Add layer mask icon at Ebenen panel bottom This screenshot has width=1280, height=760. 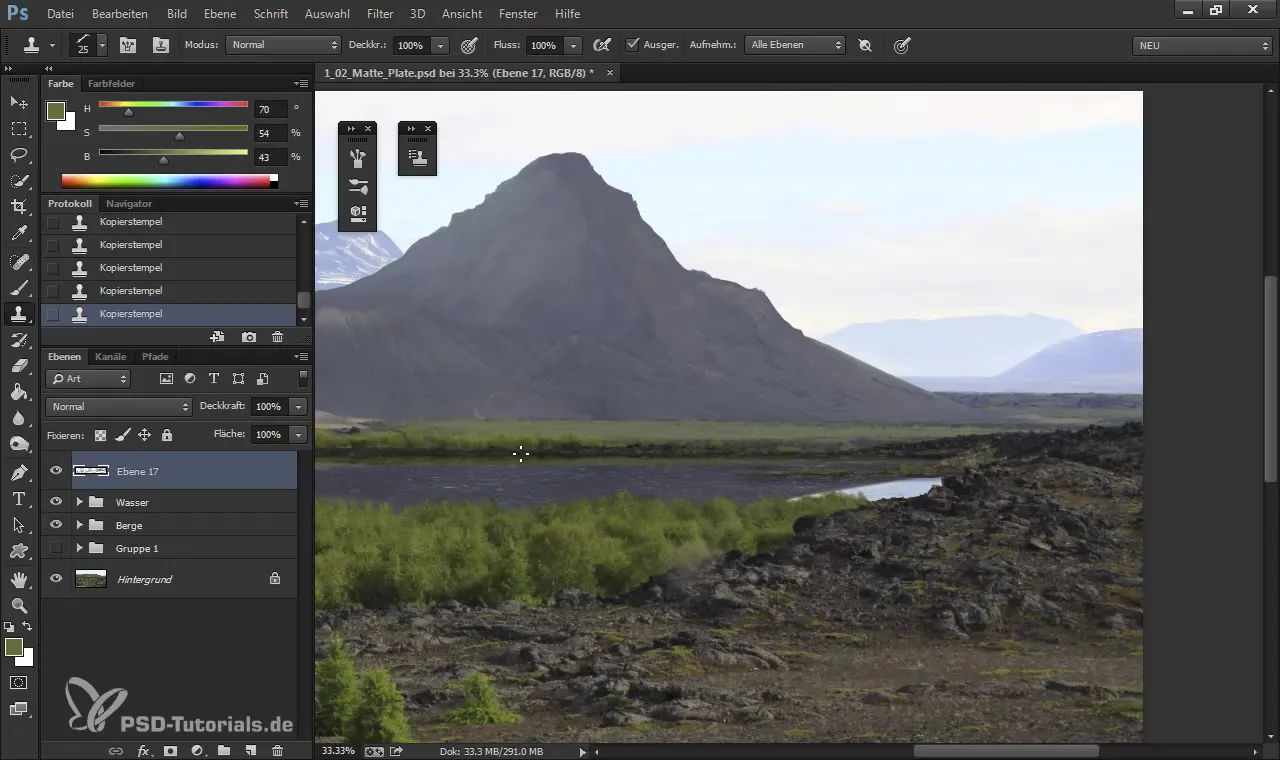point(170,750)
